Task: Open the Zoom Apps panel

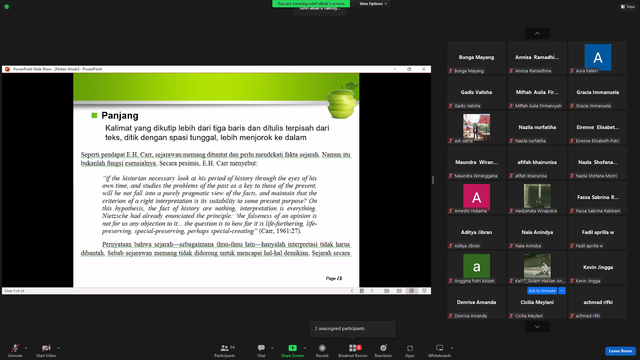Action: click(x=410, y=350)
